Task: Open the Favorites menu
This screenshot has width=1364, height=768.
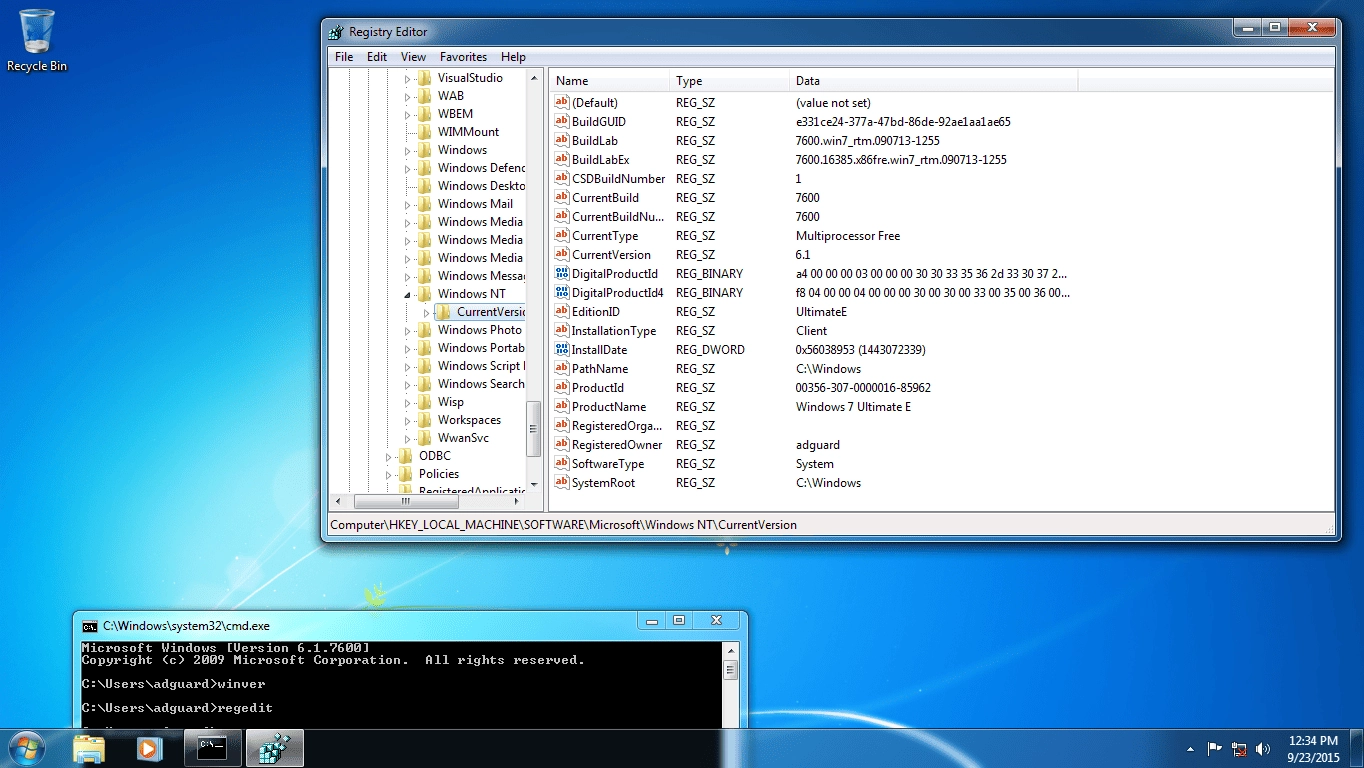Action: point(464,57)
